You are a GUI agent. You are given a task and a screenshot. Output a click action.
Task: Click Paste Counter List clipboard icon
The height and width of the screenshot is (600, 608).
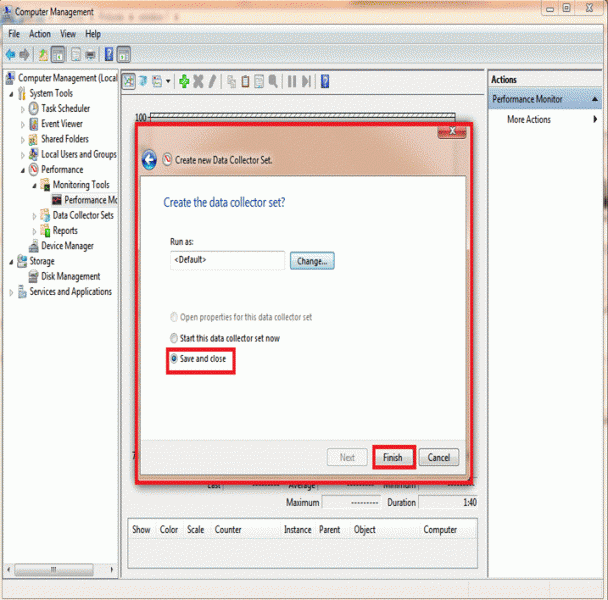(x=245, y=81)
